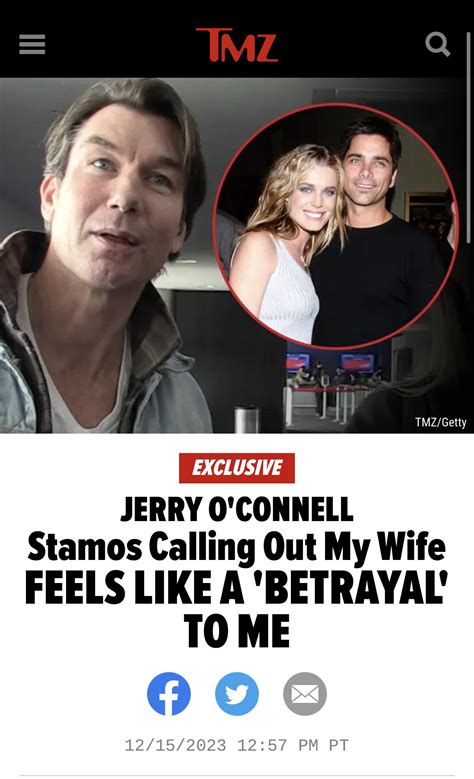
Task: Click the blue airport screens in photo background
Action: pyautogui.click(x=330, y=362)
